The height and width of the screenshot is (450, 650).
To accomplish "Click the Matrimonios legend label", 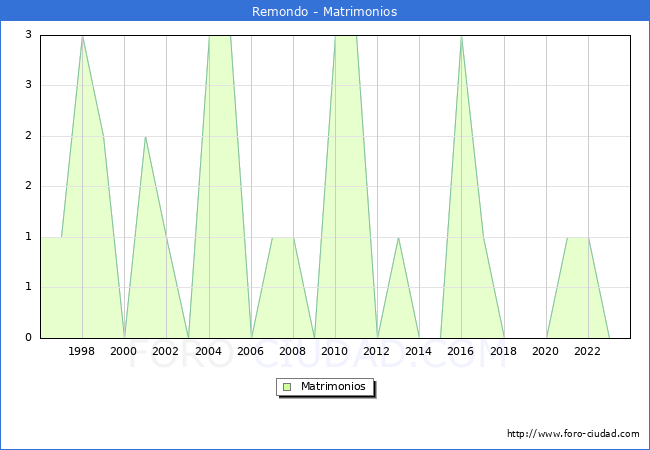I will pos(333,387).
